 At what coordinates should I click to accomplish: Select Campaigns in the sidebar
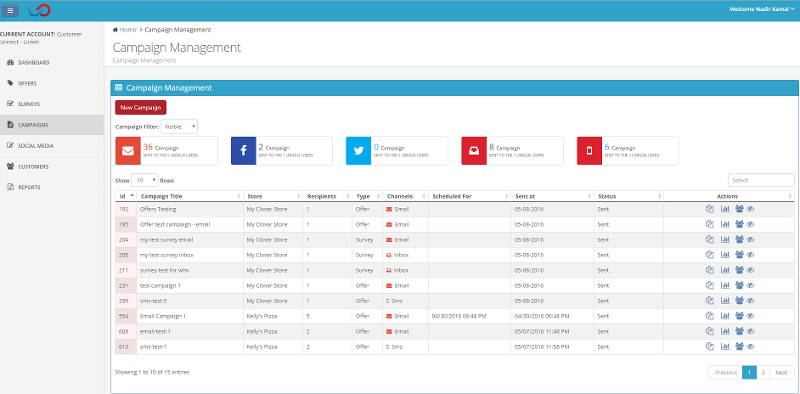52,125
